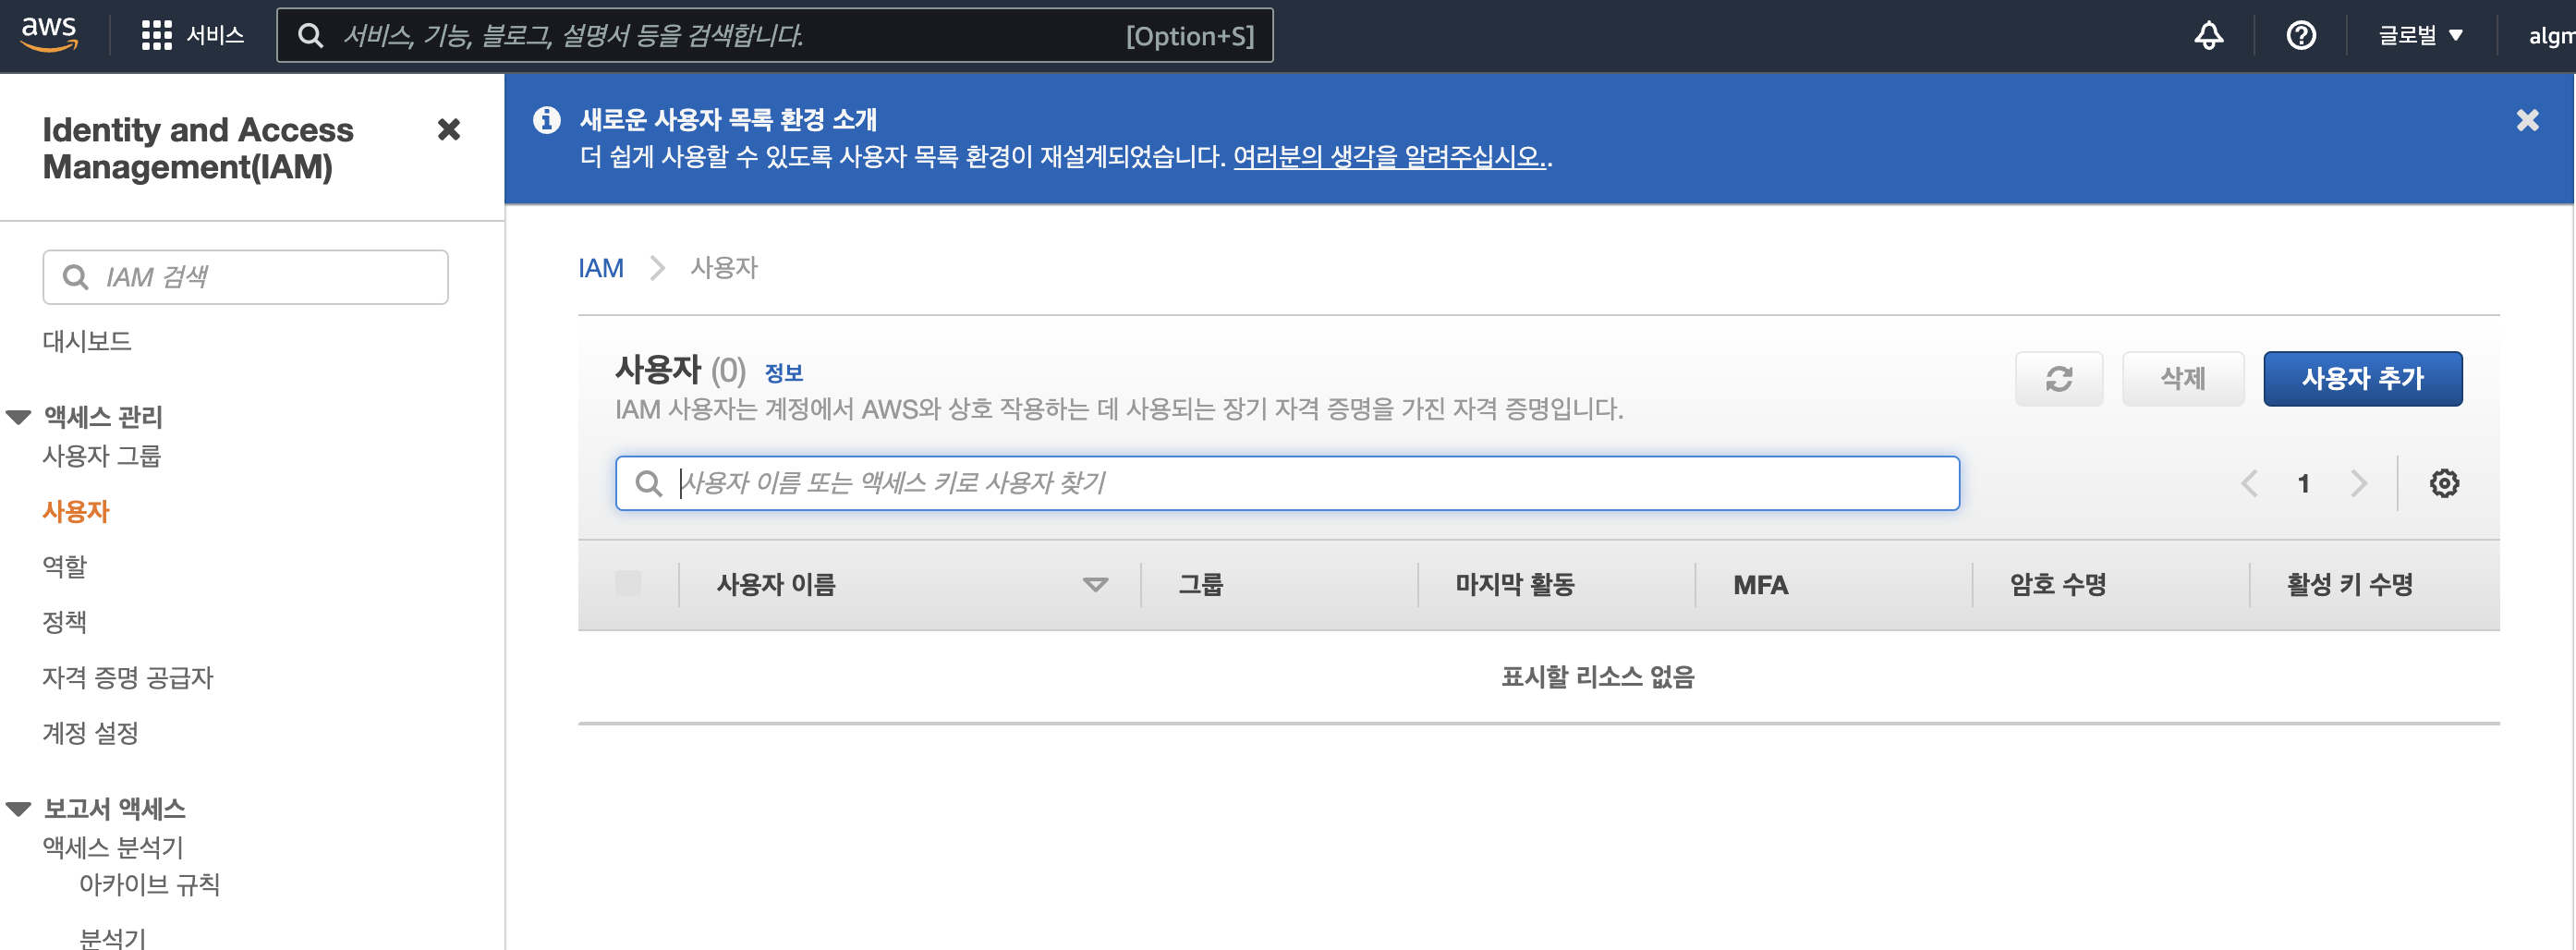The height and width of the screenshot is (950, 2576).
Task: Select 사용자 in the sidebar
Action: pos(76,512)
